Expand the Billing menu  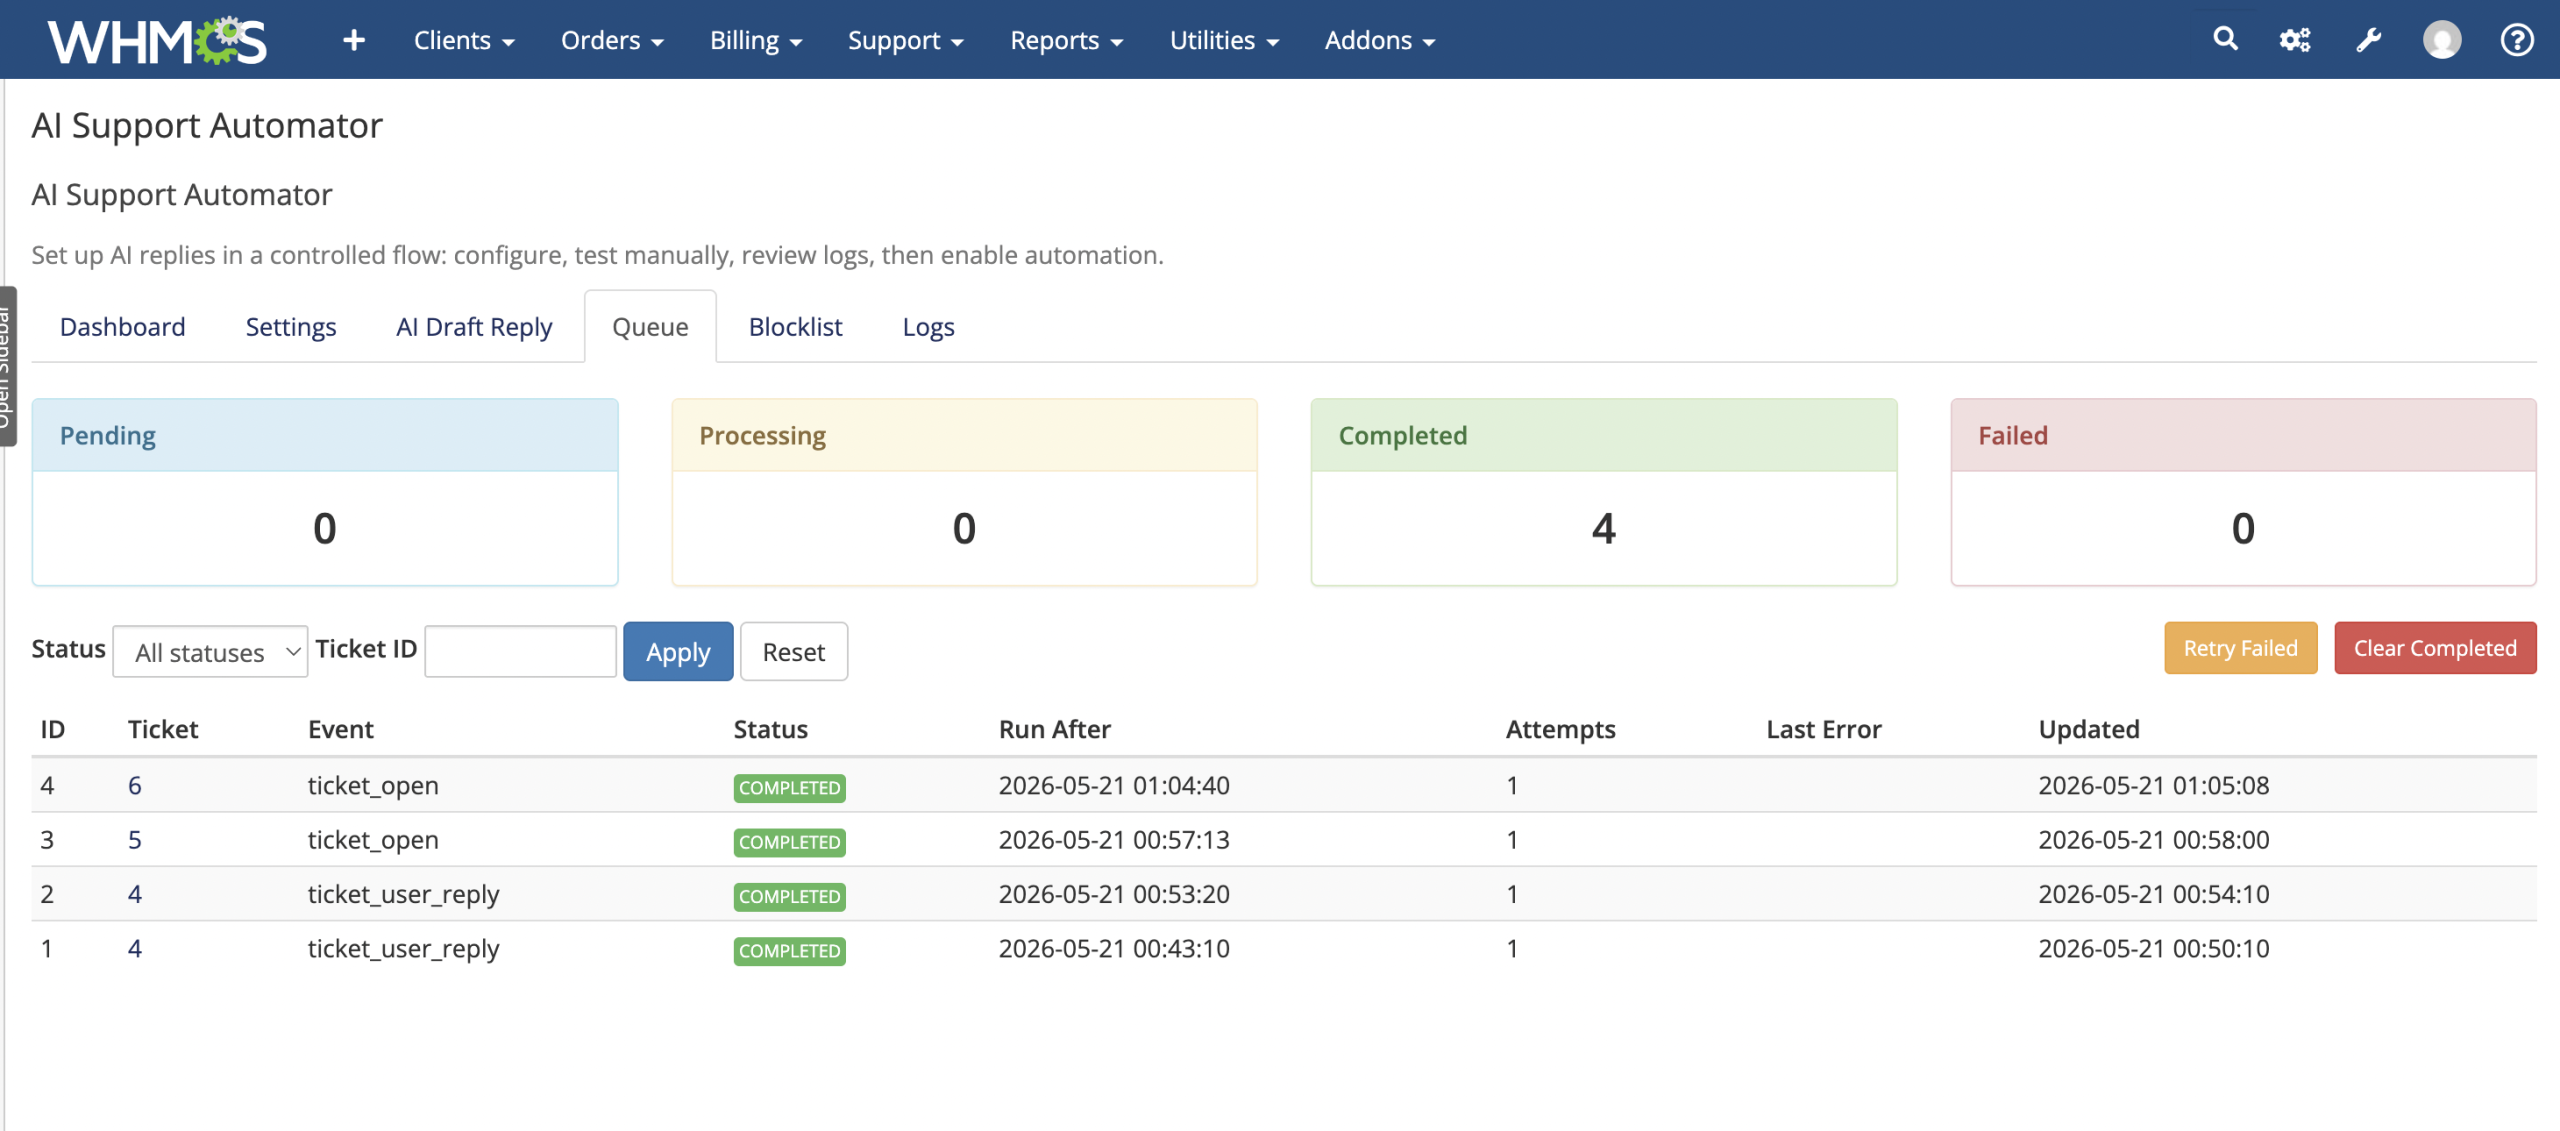[756, 40]
